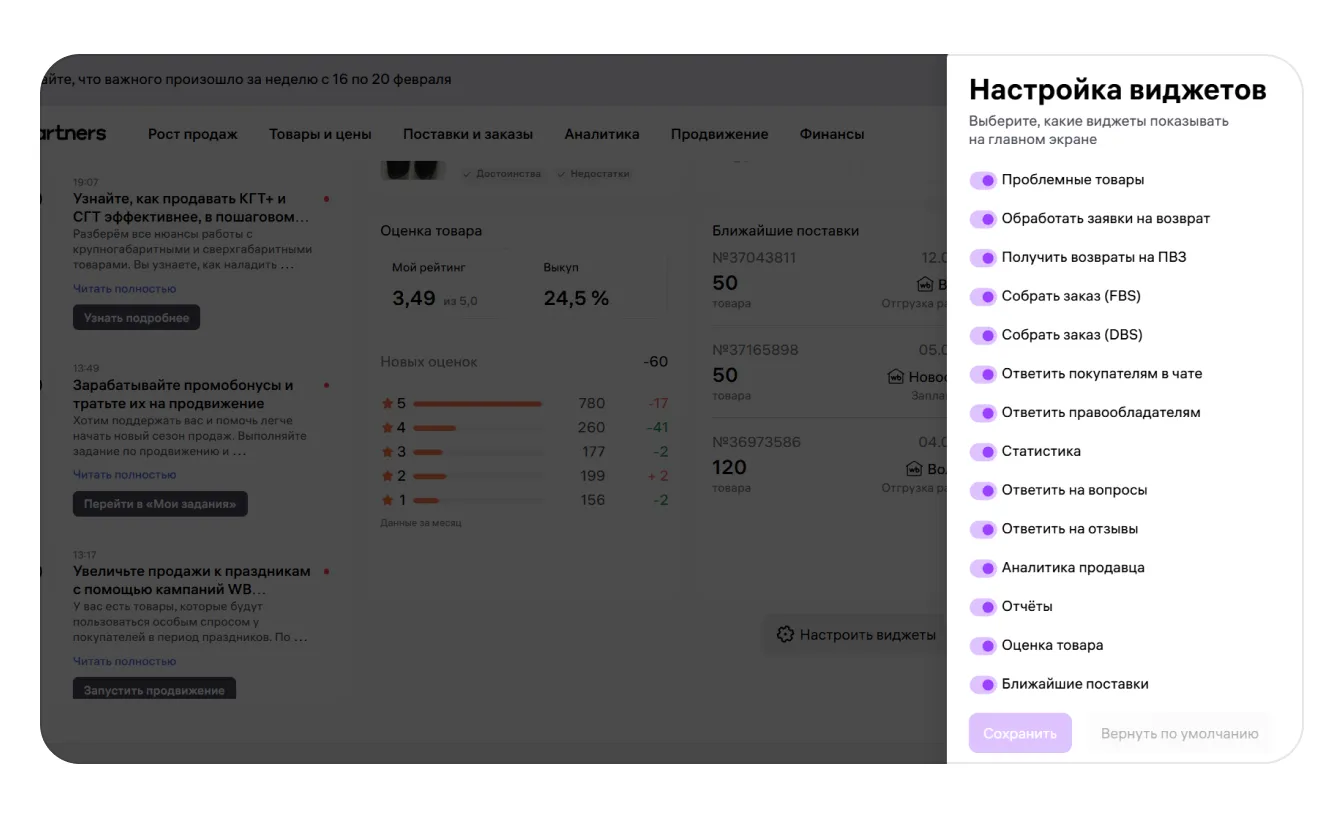Click the Узнать подробнее button
The width and height of the screenshot is (1344, 818).
[x=136, y=318]
